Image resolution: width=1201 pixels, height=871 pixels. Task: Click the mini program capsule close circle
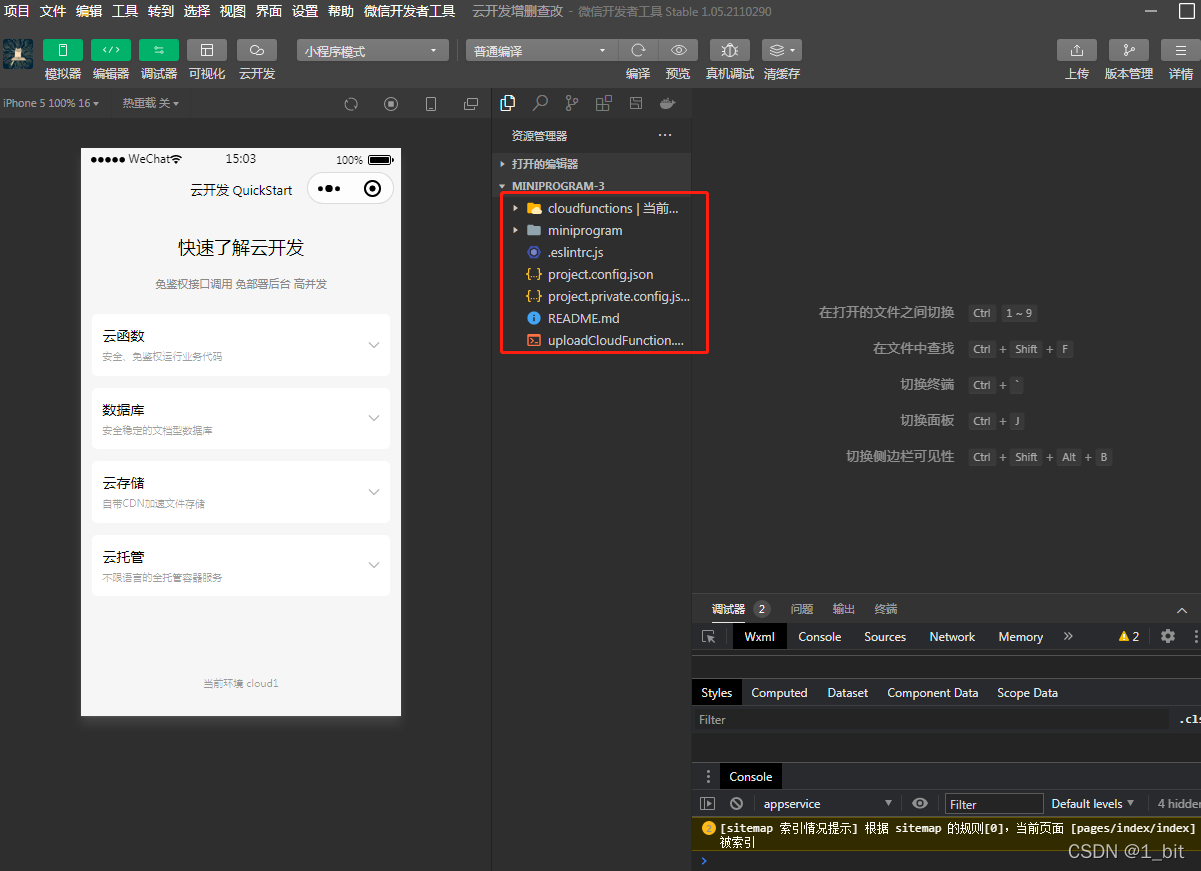pos(373,188)
